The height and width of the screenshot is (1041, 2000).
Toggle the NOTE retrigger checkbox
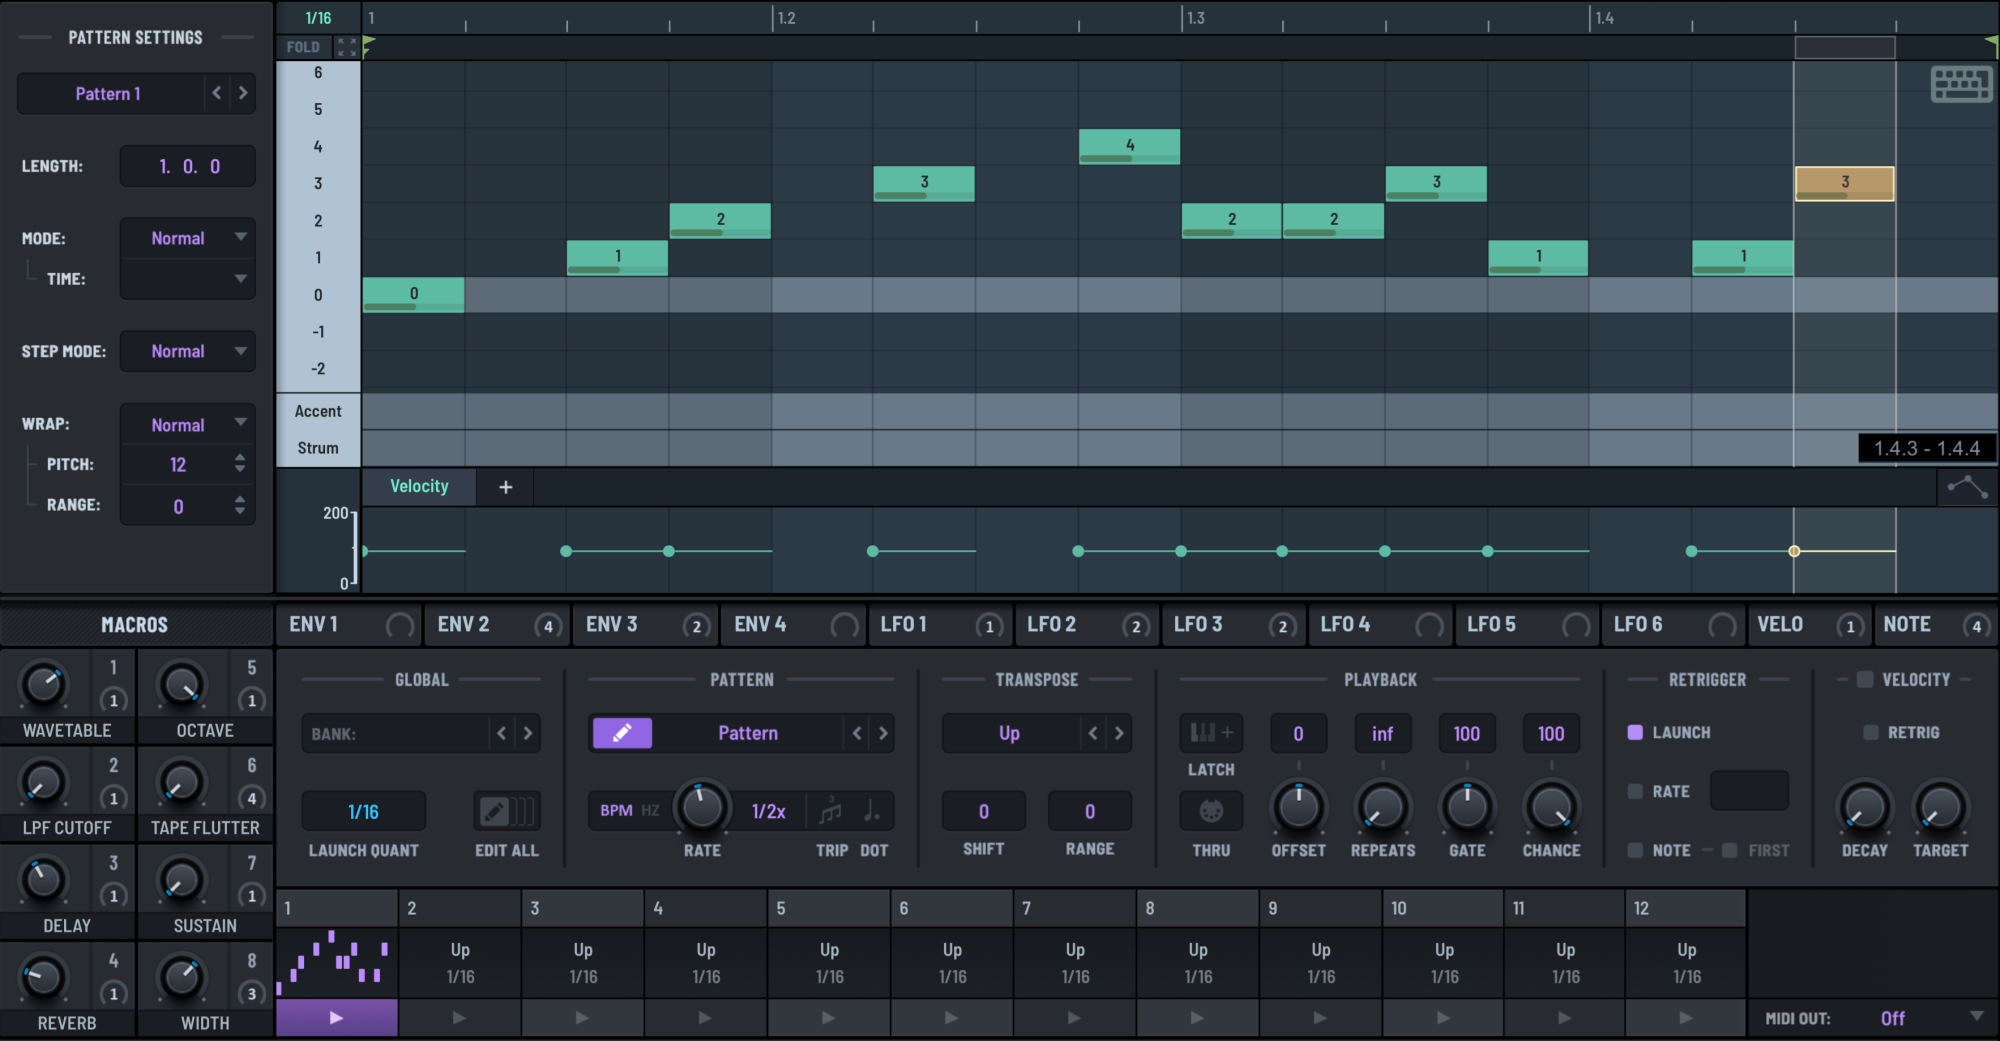tap(1635, 850)
